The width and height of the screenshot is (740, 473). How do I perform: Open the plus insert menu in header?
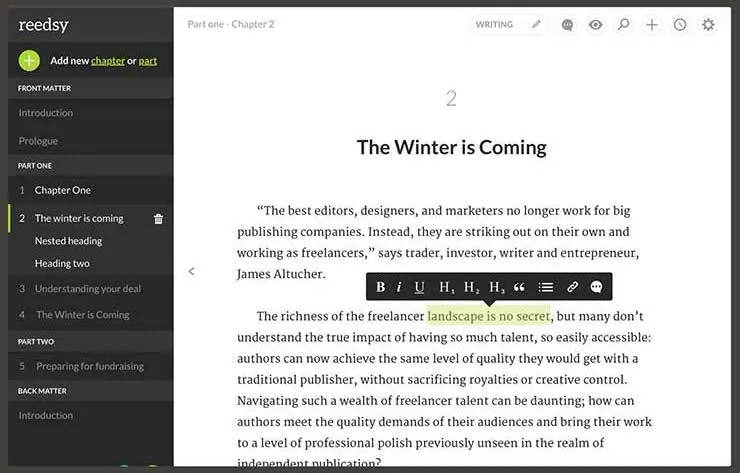coord(652,25)
